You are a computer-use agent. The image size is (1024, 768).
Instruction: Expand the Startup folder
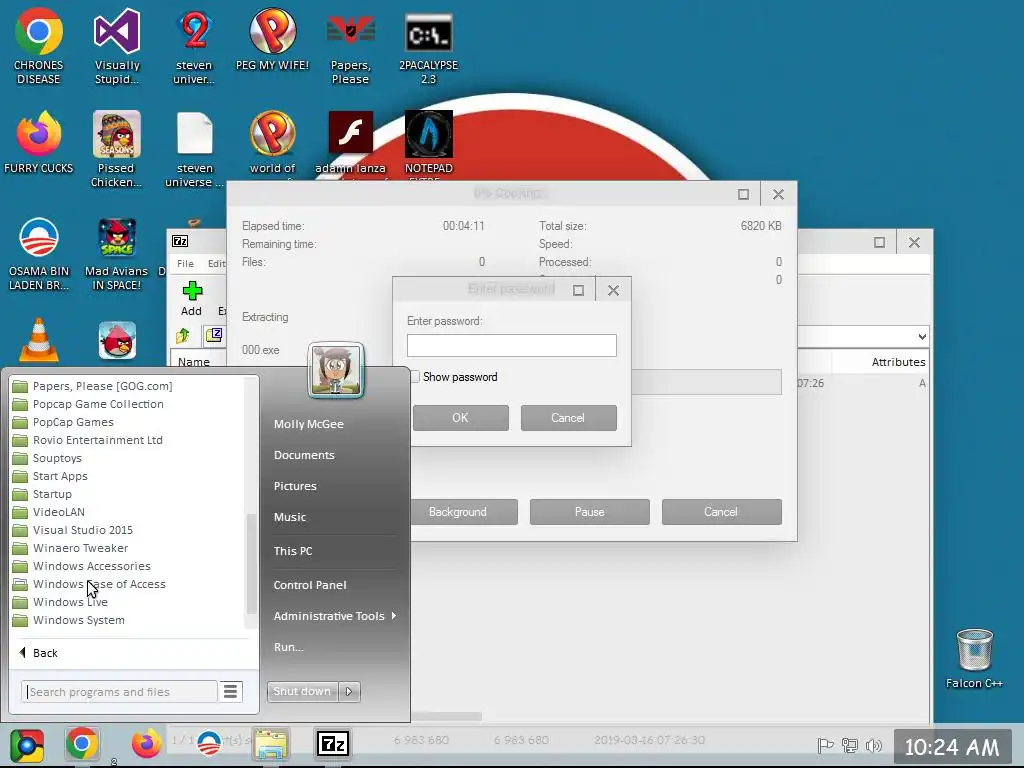(x=43, y=494)
